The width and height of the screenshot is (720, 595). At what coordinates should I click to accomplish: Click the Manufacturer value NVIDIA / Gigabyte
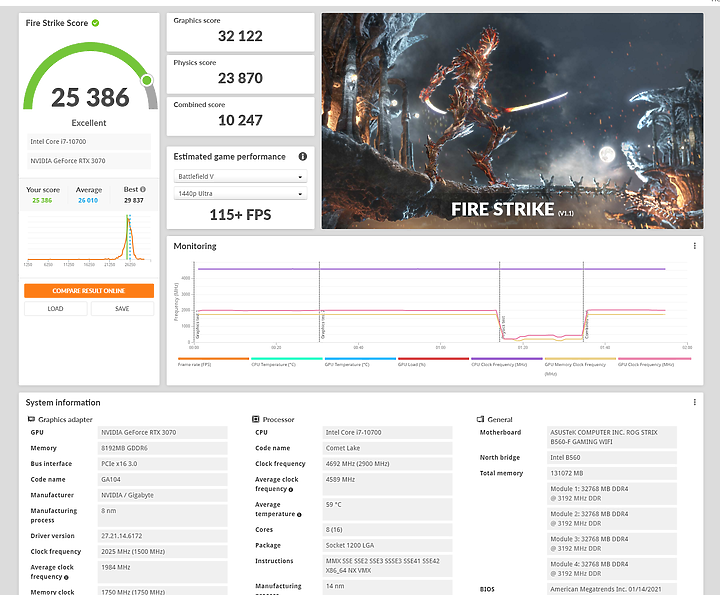[163, 495]
